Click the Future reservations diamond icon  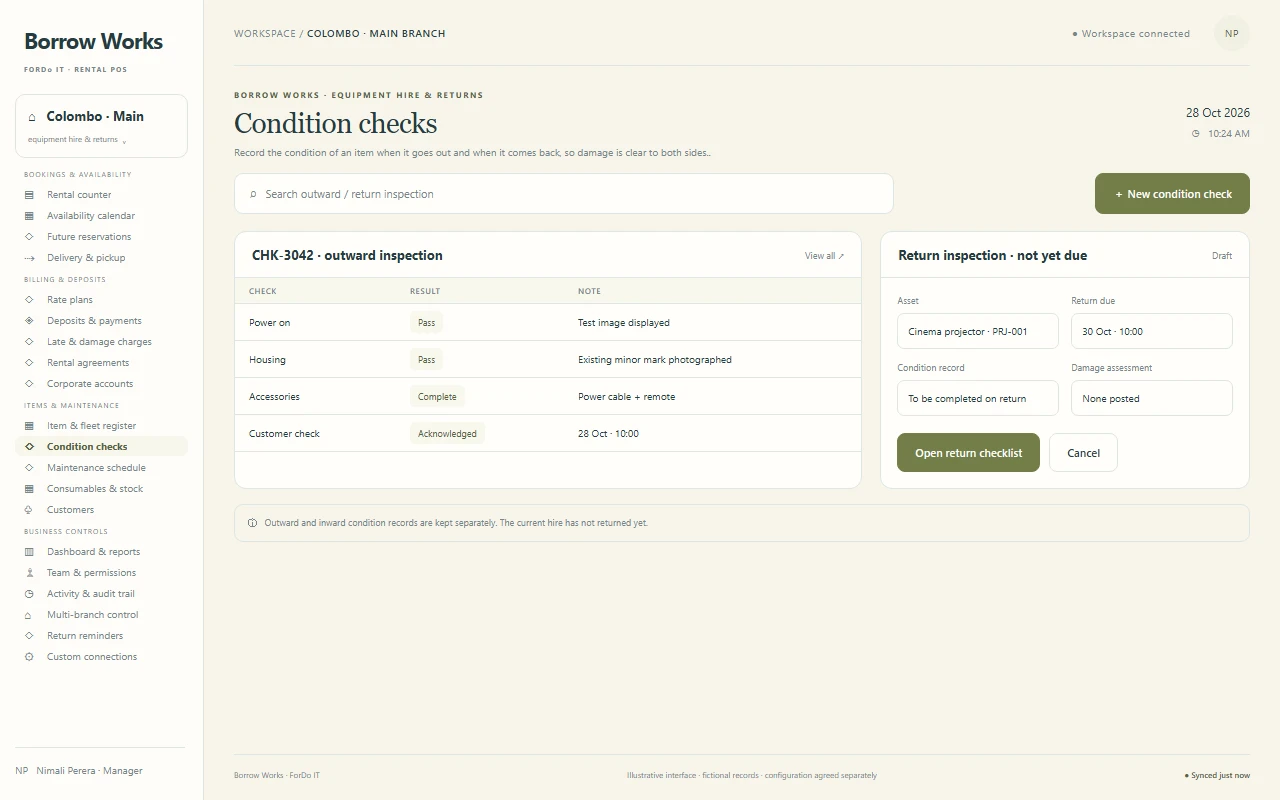click(x=29, y=237)
